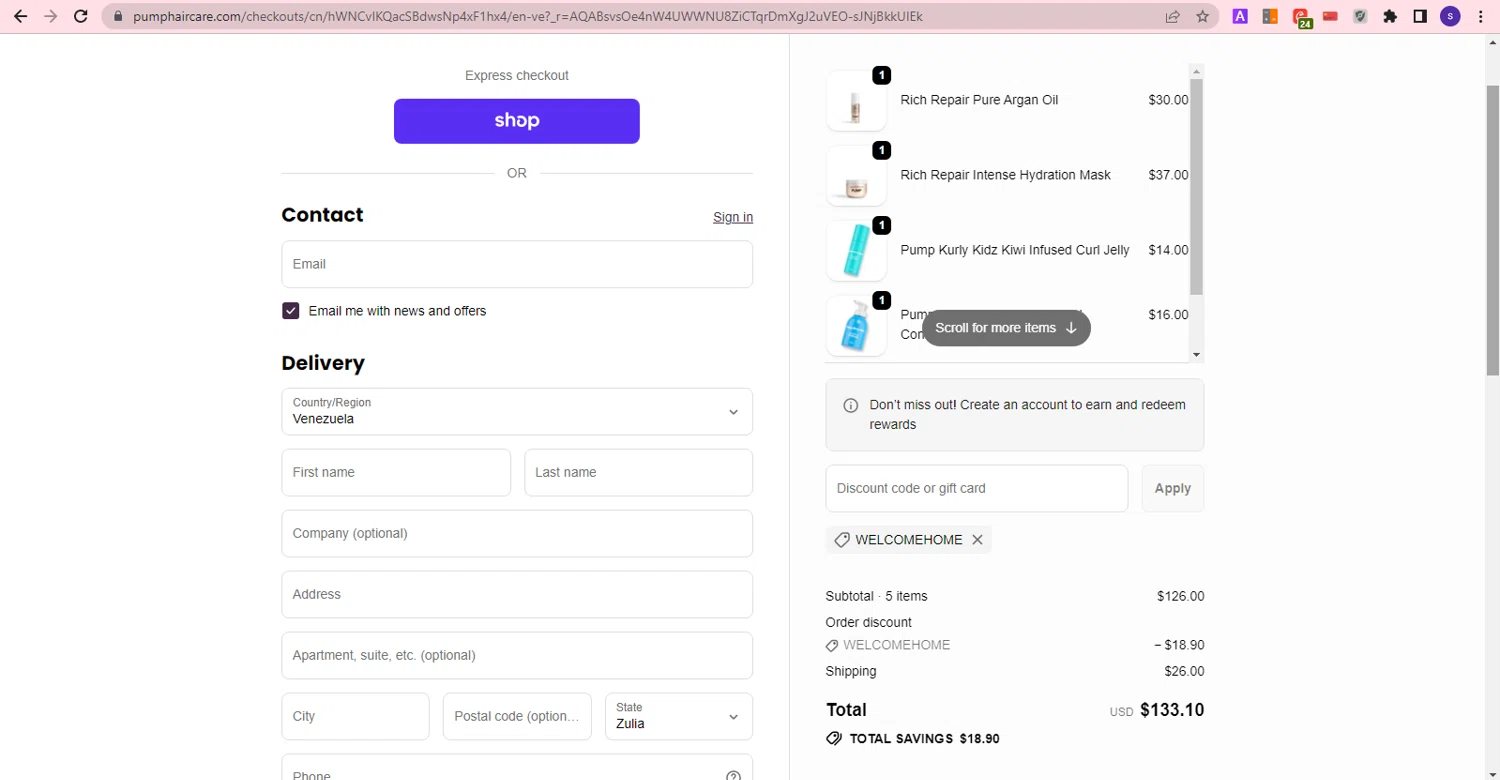The height and width of the screenshot is (780, 1500).
Task: Click the orange grid extension icon
Action: tap(1270, 16)
